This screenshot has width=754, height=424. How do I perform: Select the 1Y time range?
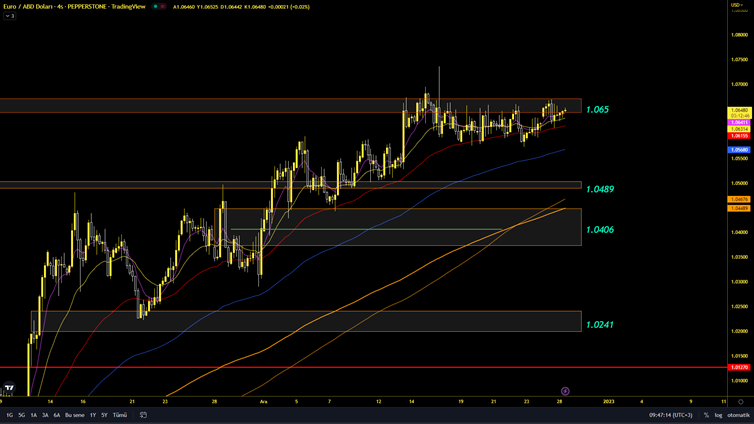tap(93, 415)
